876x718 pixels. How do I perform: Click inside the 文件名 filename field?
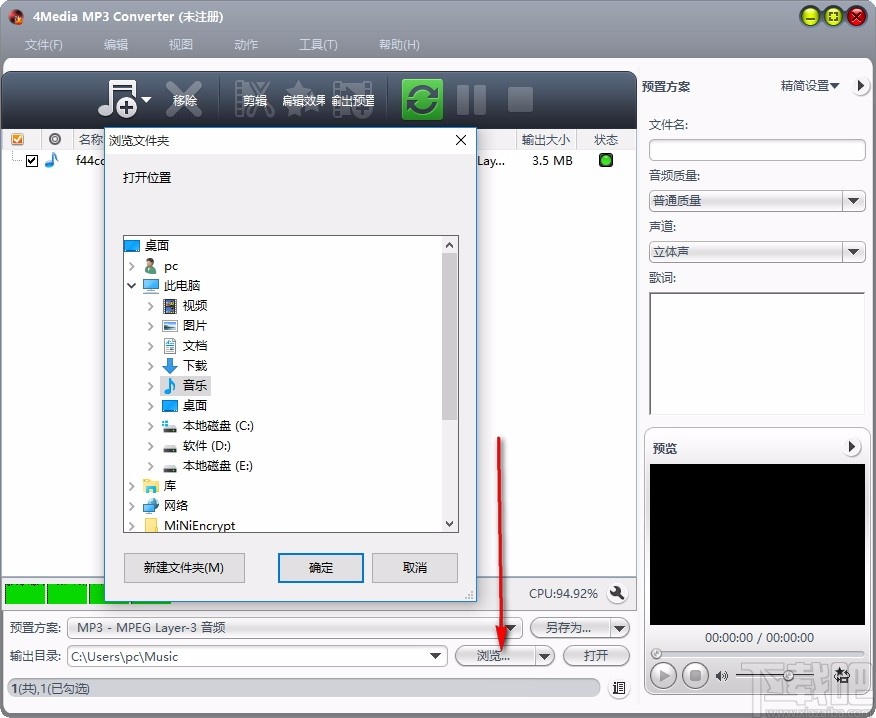tap(756, 150)
